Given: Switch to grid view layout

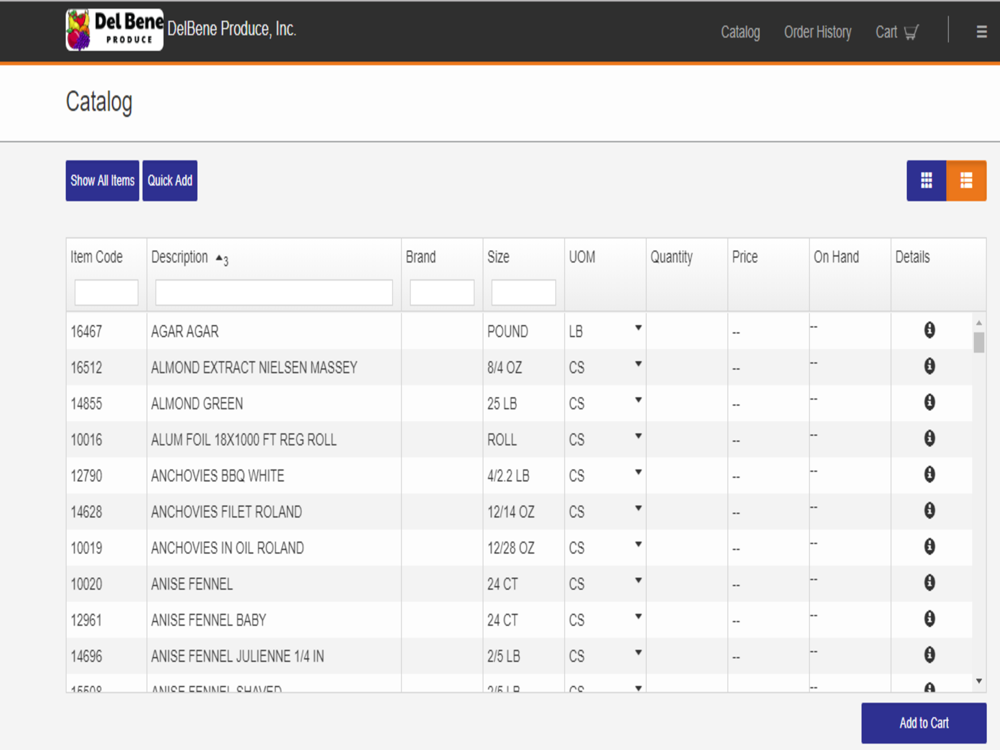Looking at the screenshot, I should (x=926, y=180).
